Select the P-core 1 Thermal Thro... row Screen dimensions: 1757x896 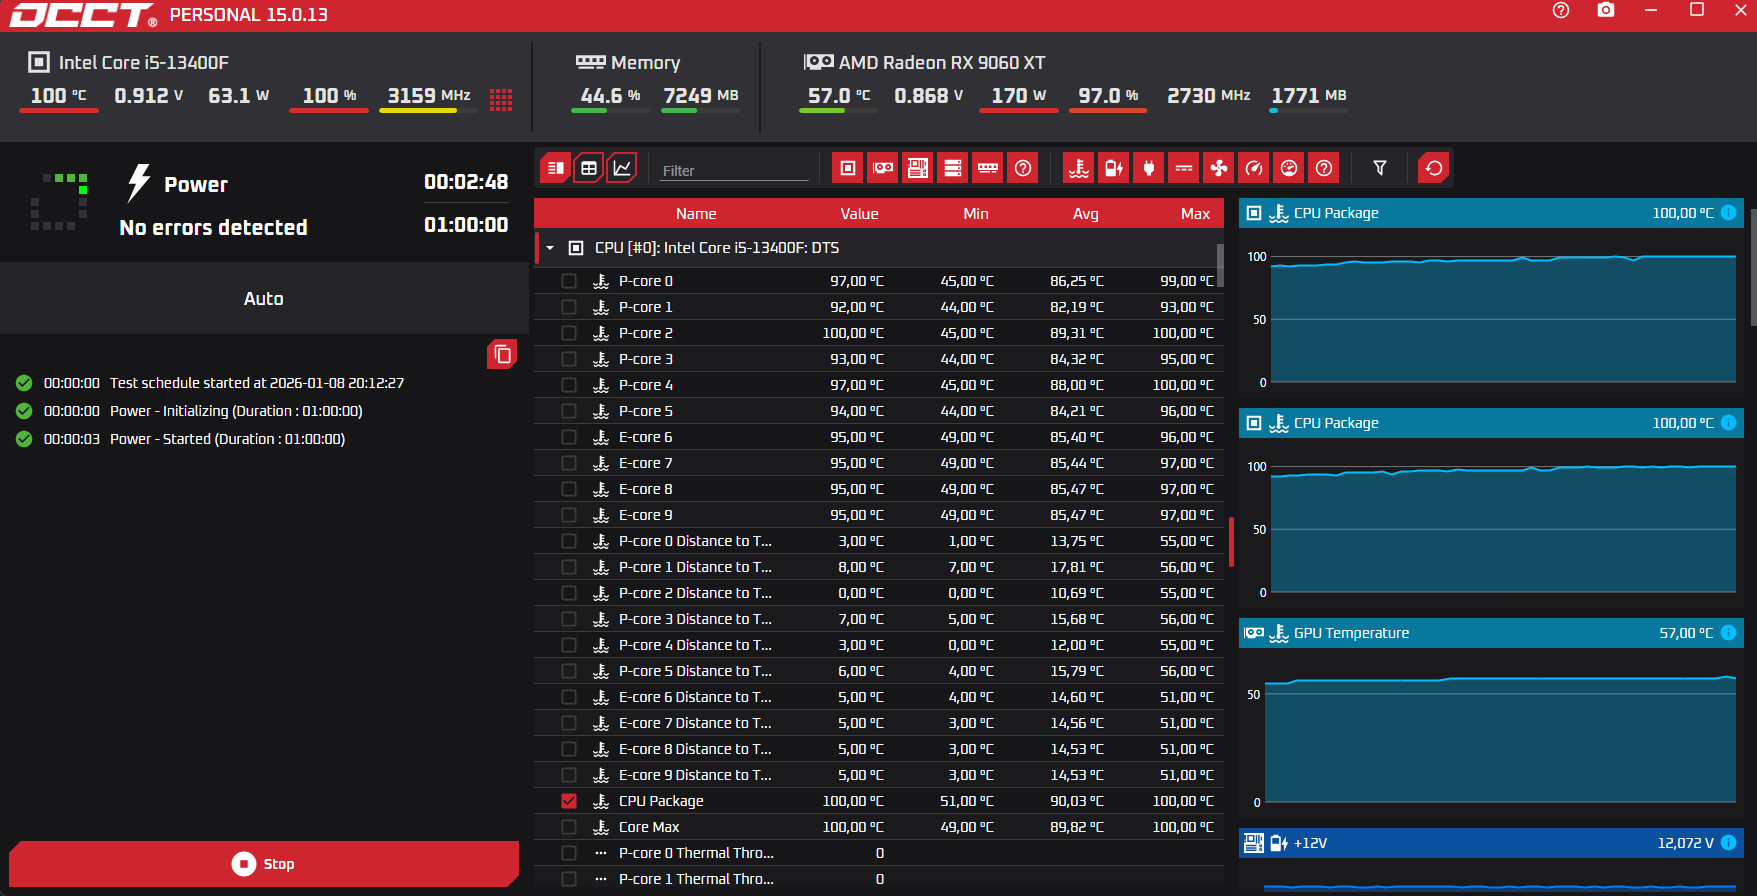point(879,879)
